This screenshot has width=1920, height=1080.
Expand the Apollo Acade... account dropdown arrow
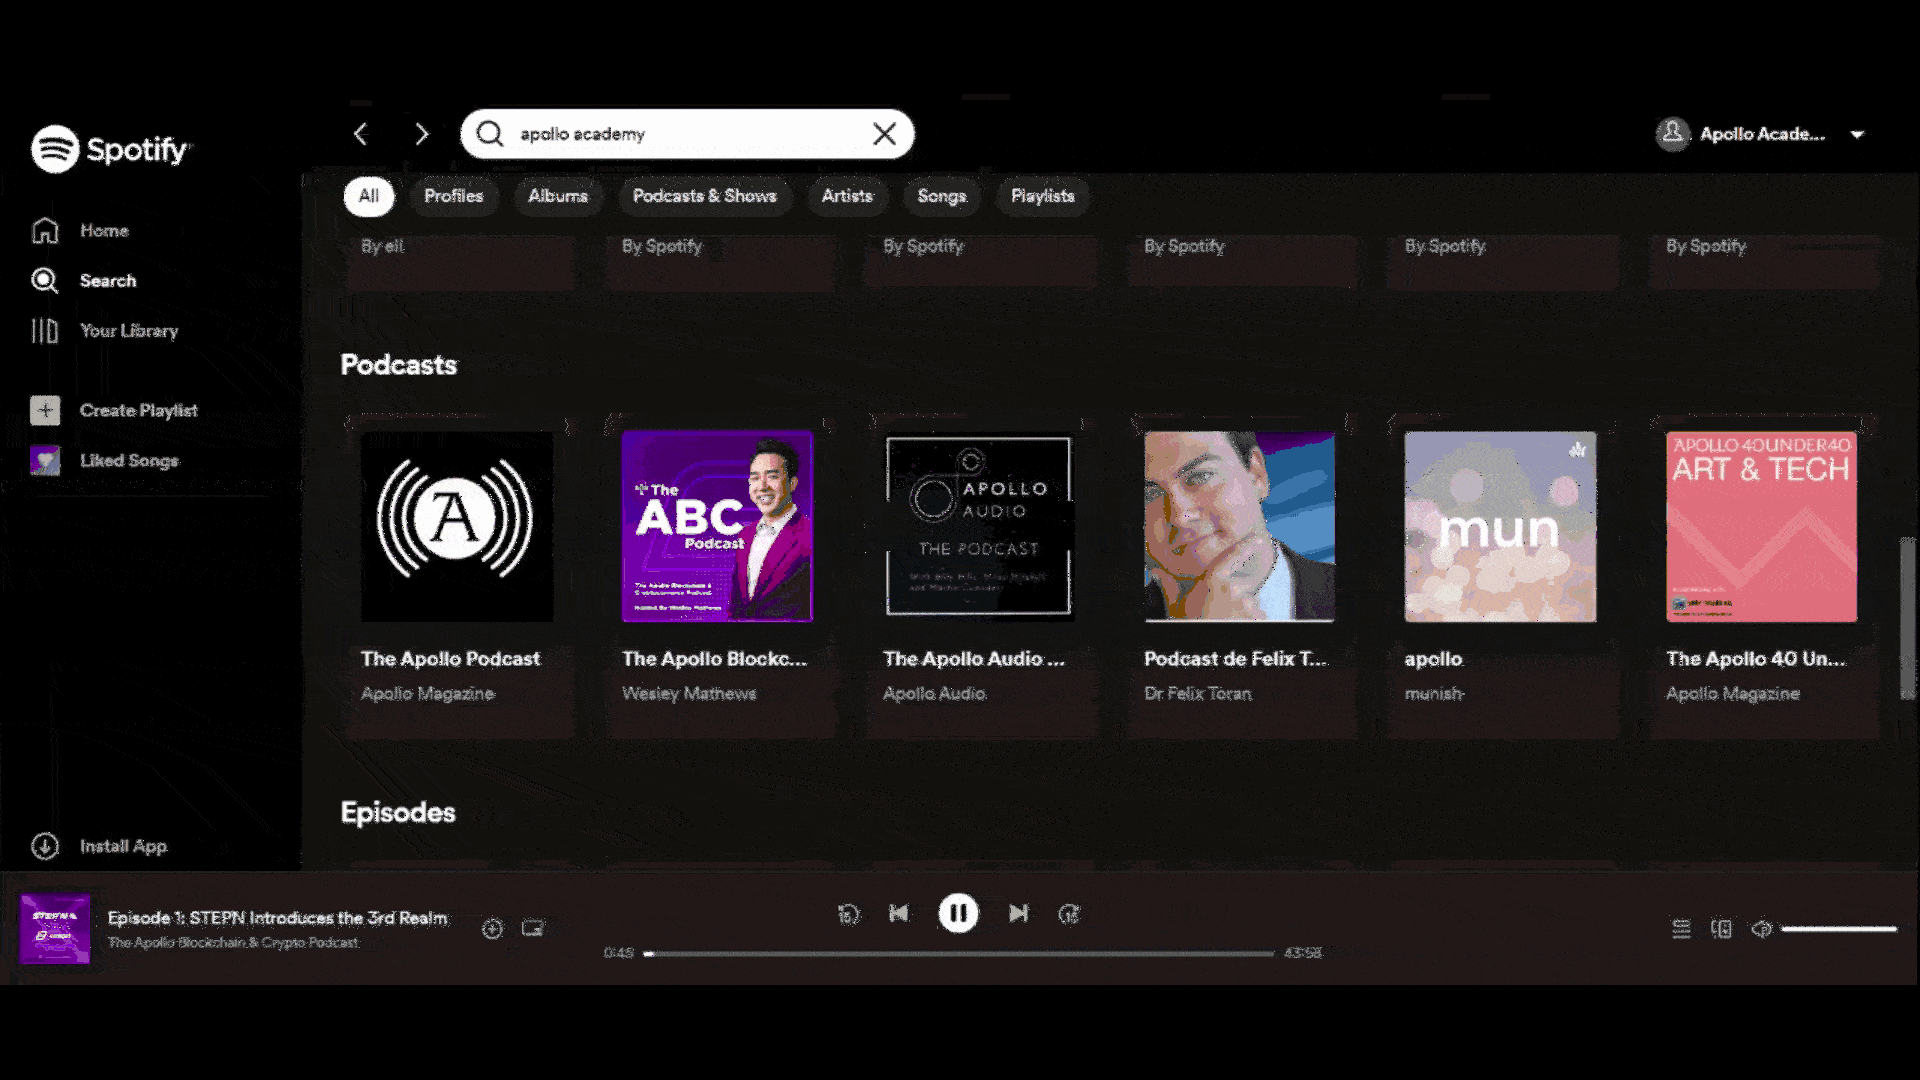pos(1857,135)
